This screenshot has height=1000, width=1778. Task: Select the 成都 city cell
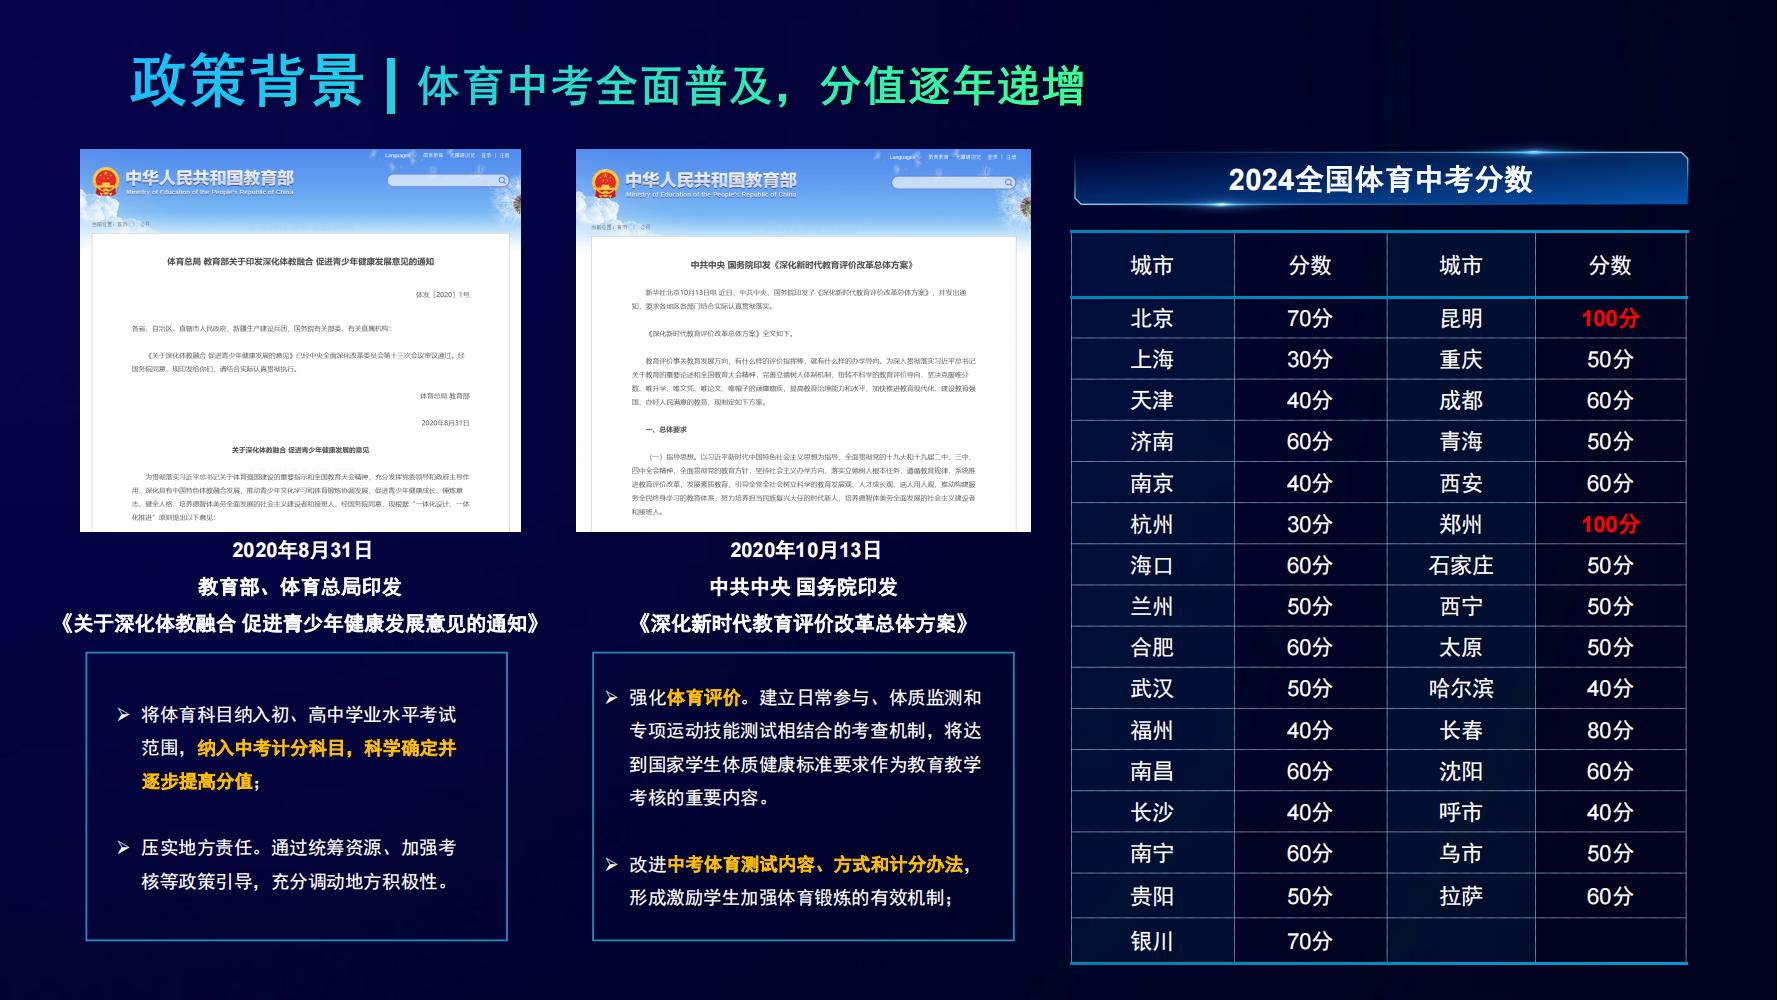(x=1461, y=400)
